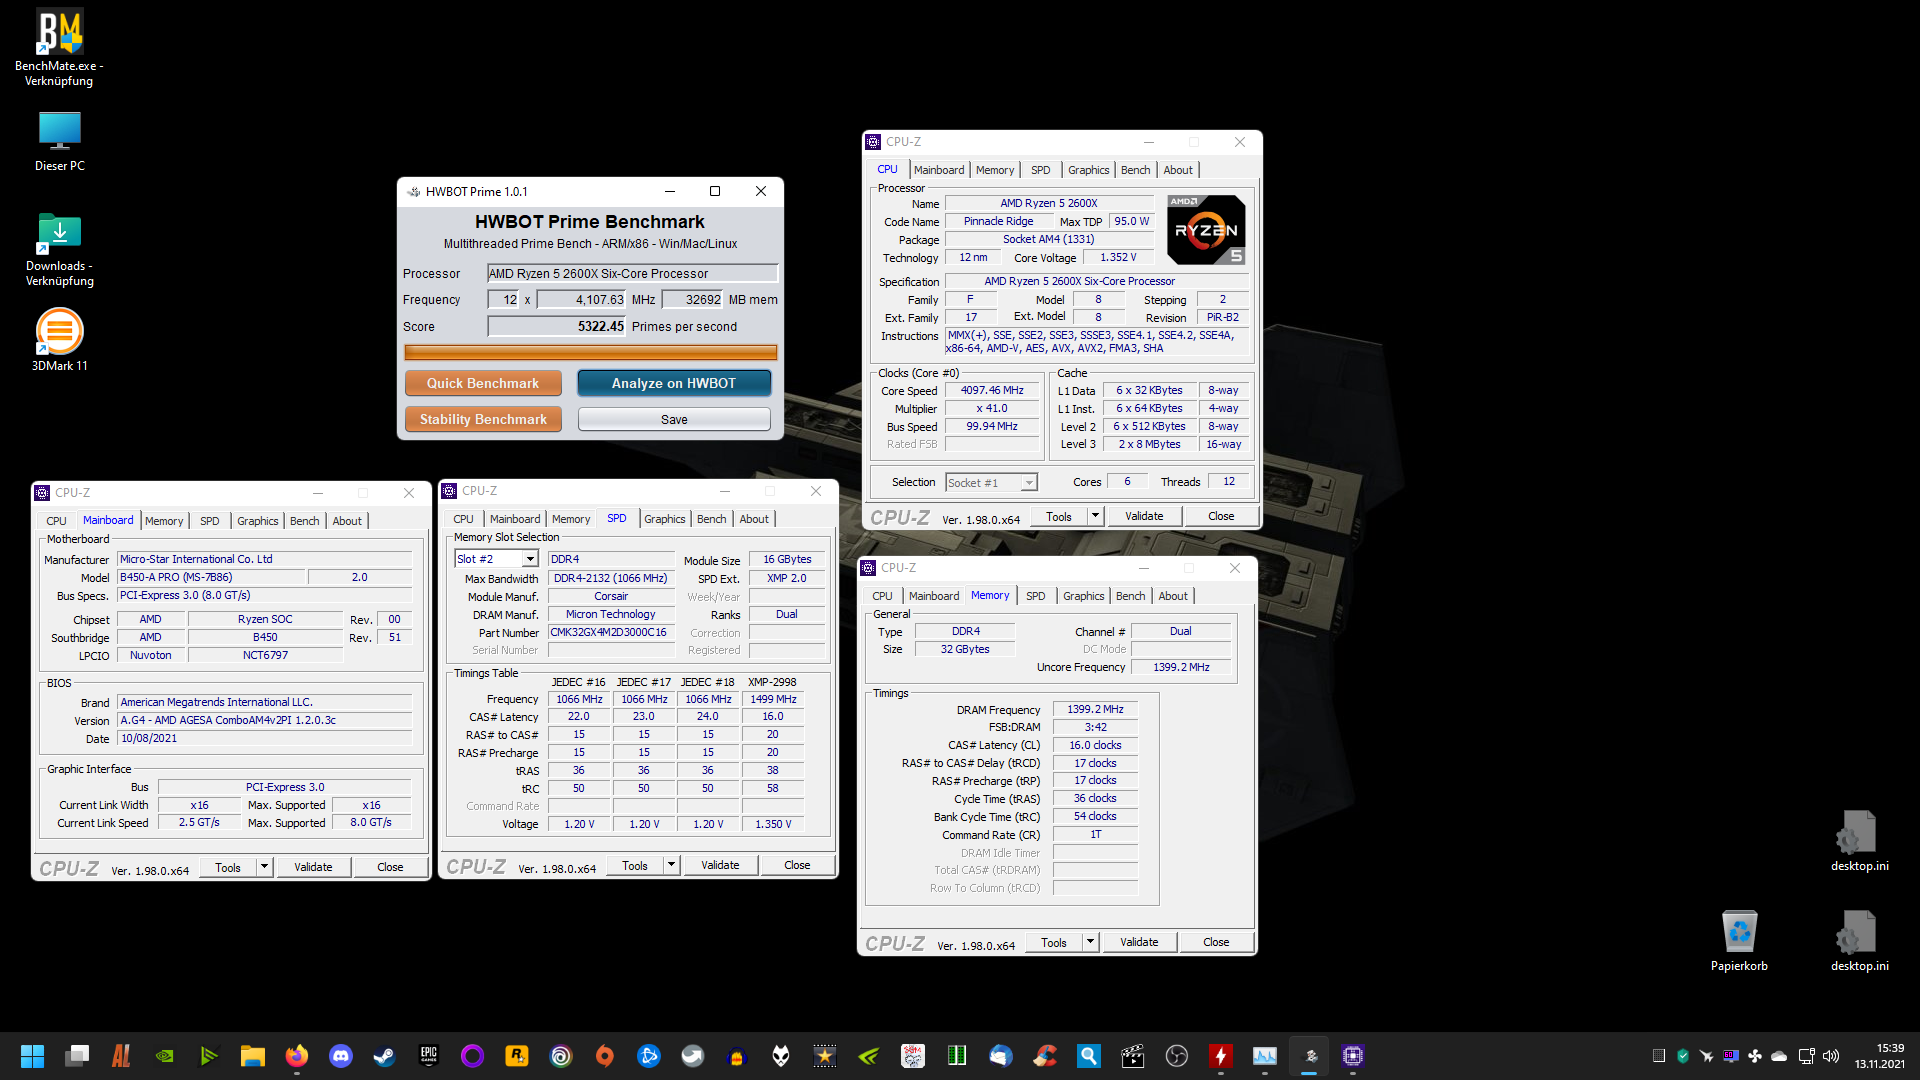Launch the 3DMark 11 desktop shortcut
Screen dimensions: 1920x1080
(x=59, y=340)
